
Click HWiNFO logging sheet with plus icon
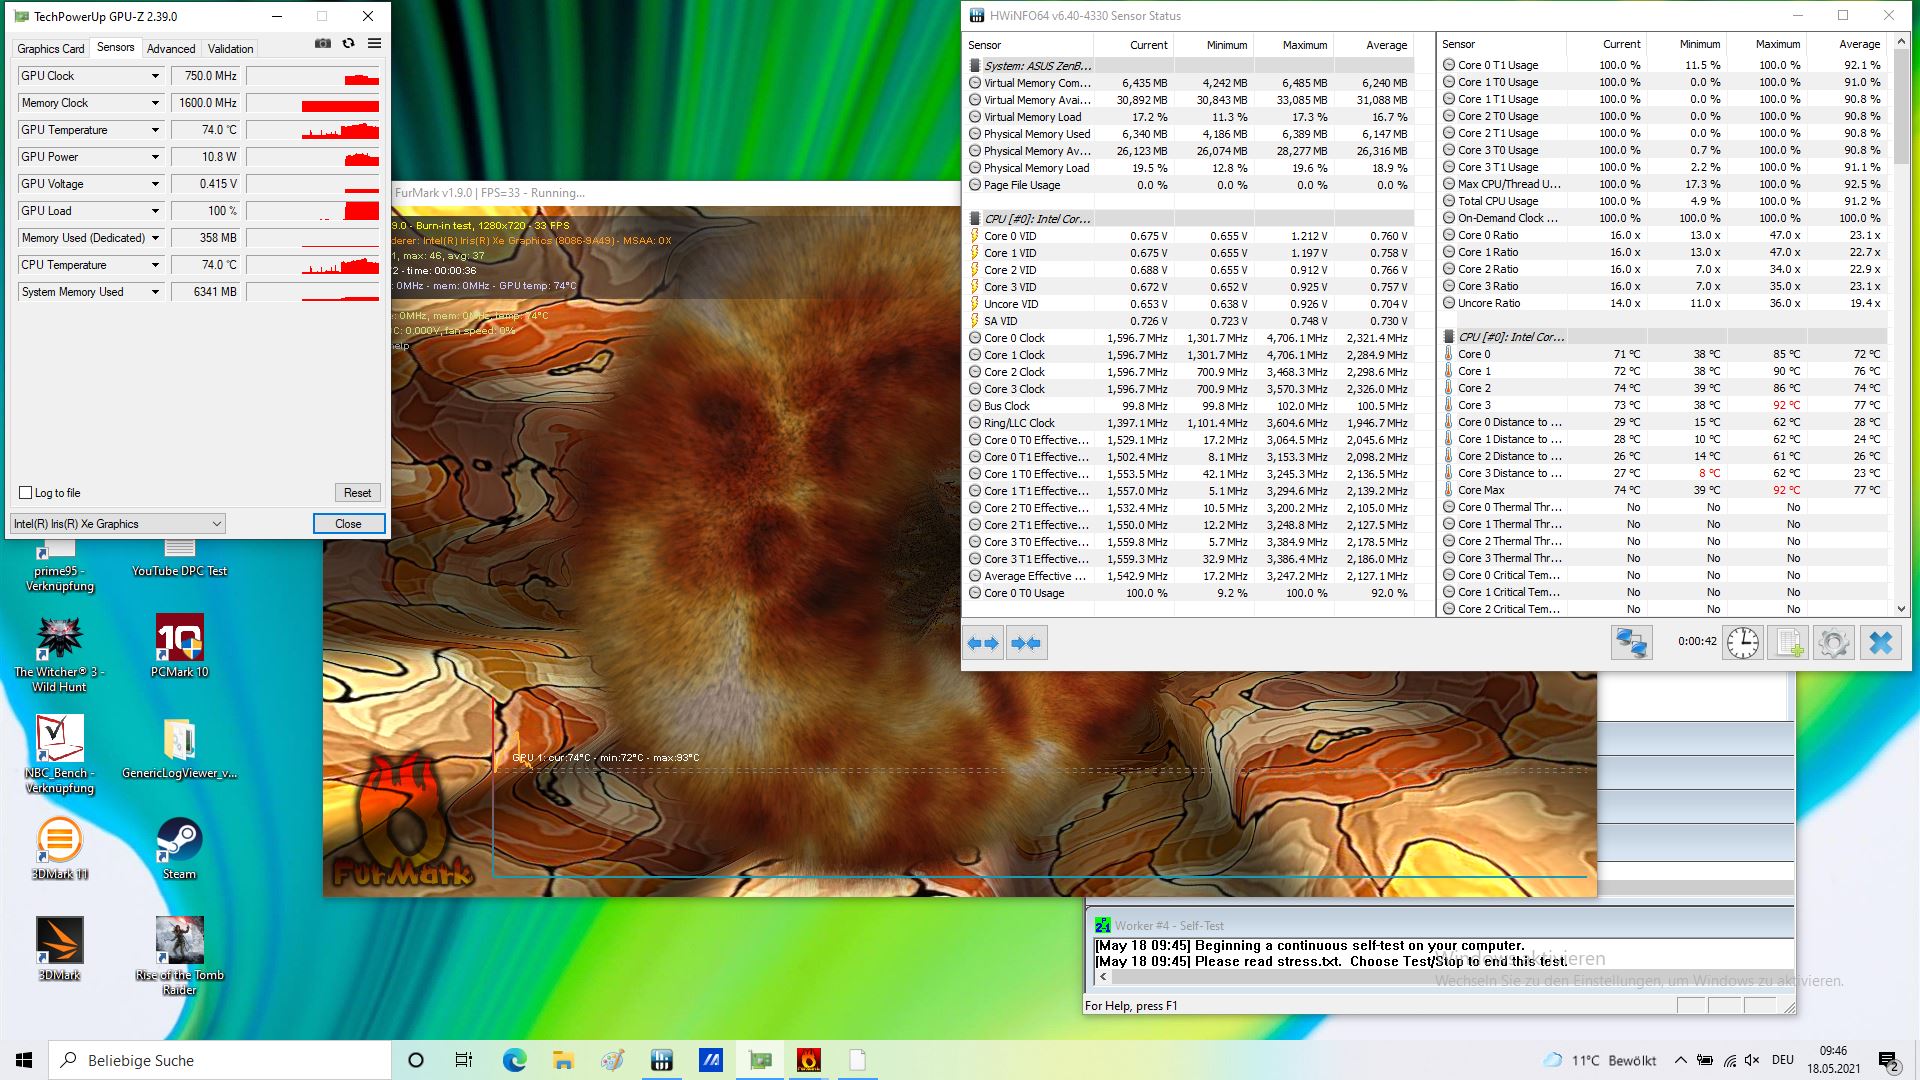point(1788,642)
